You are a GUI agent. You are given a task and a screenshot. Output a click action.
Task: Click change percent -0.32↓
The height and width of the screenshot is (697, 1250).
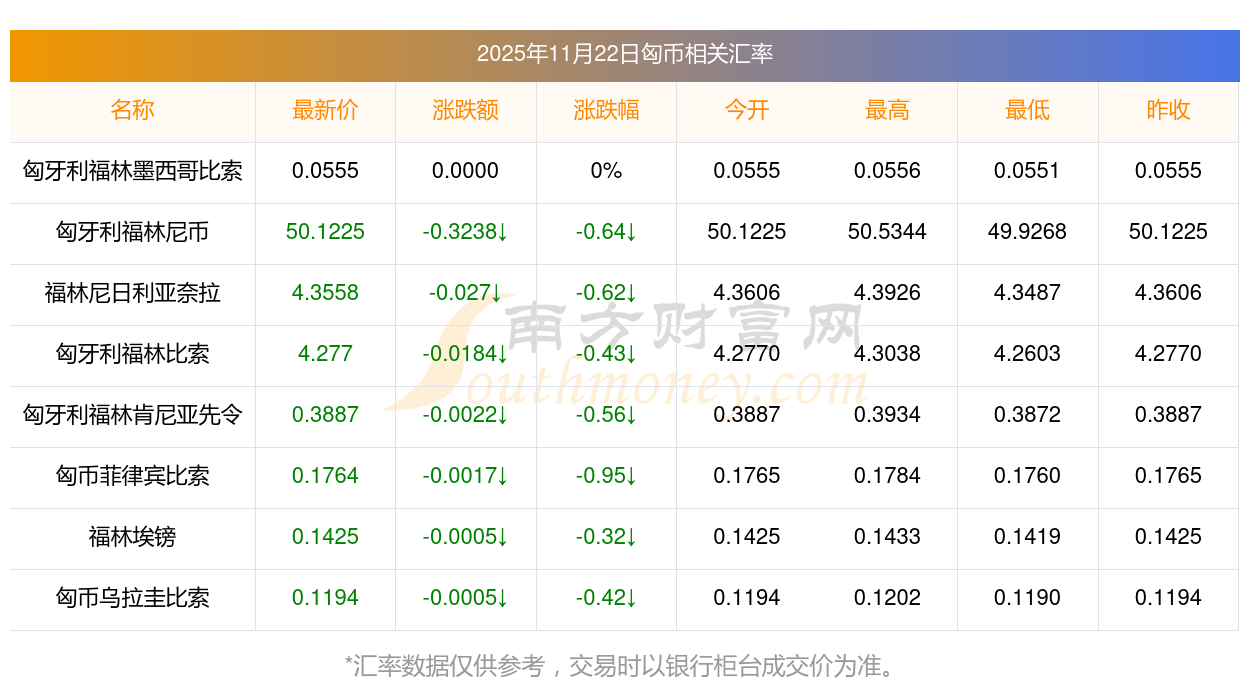606,537
